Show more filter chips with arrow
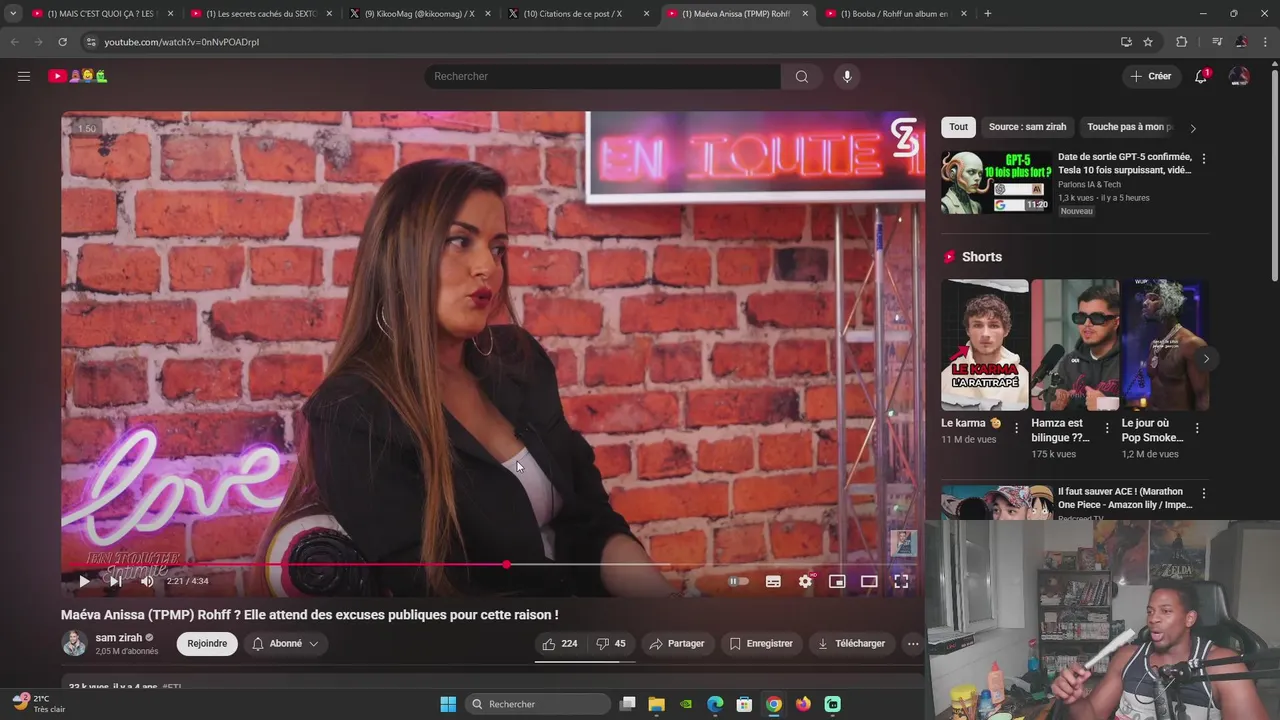The height and width of the screenshot is (720, 1280). tap(1193, 128)
